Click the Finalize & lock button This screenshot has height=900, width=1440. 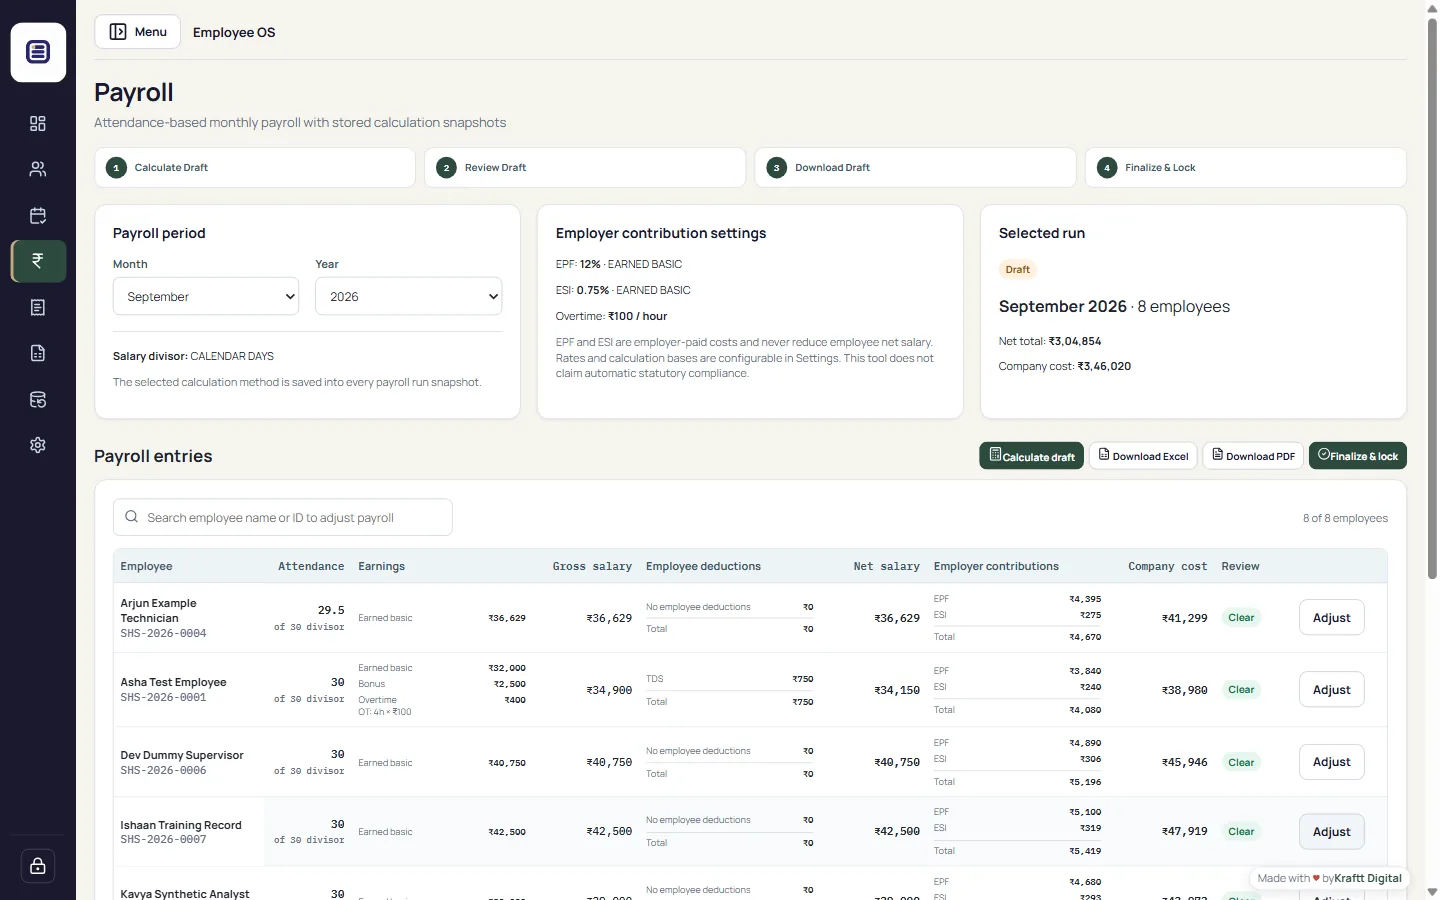click(x=1358, y=456)
